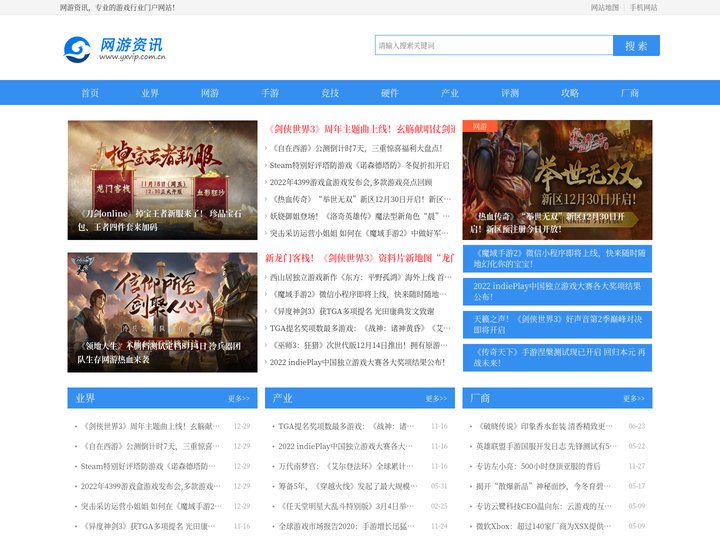
Task: Open article 《魔域手游2》微信小程序 in middle list
Action: [358, 294]
